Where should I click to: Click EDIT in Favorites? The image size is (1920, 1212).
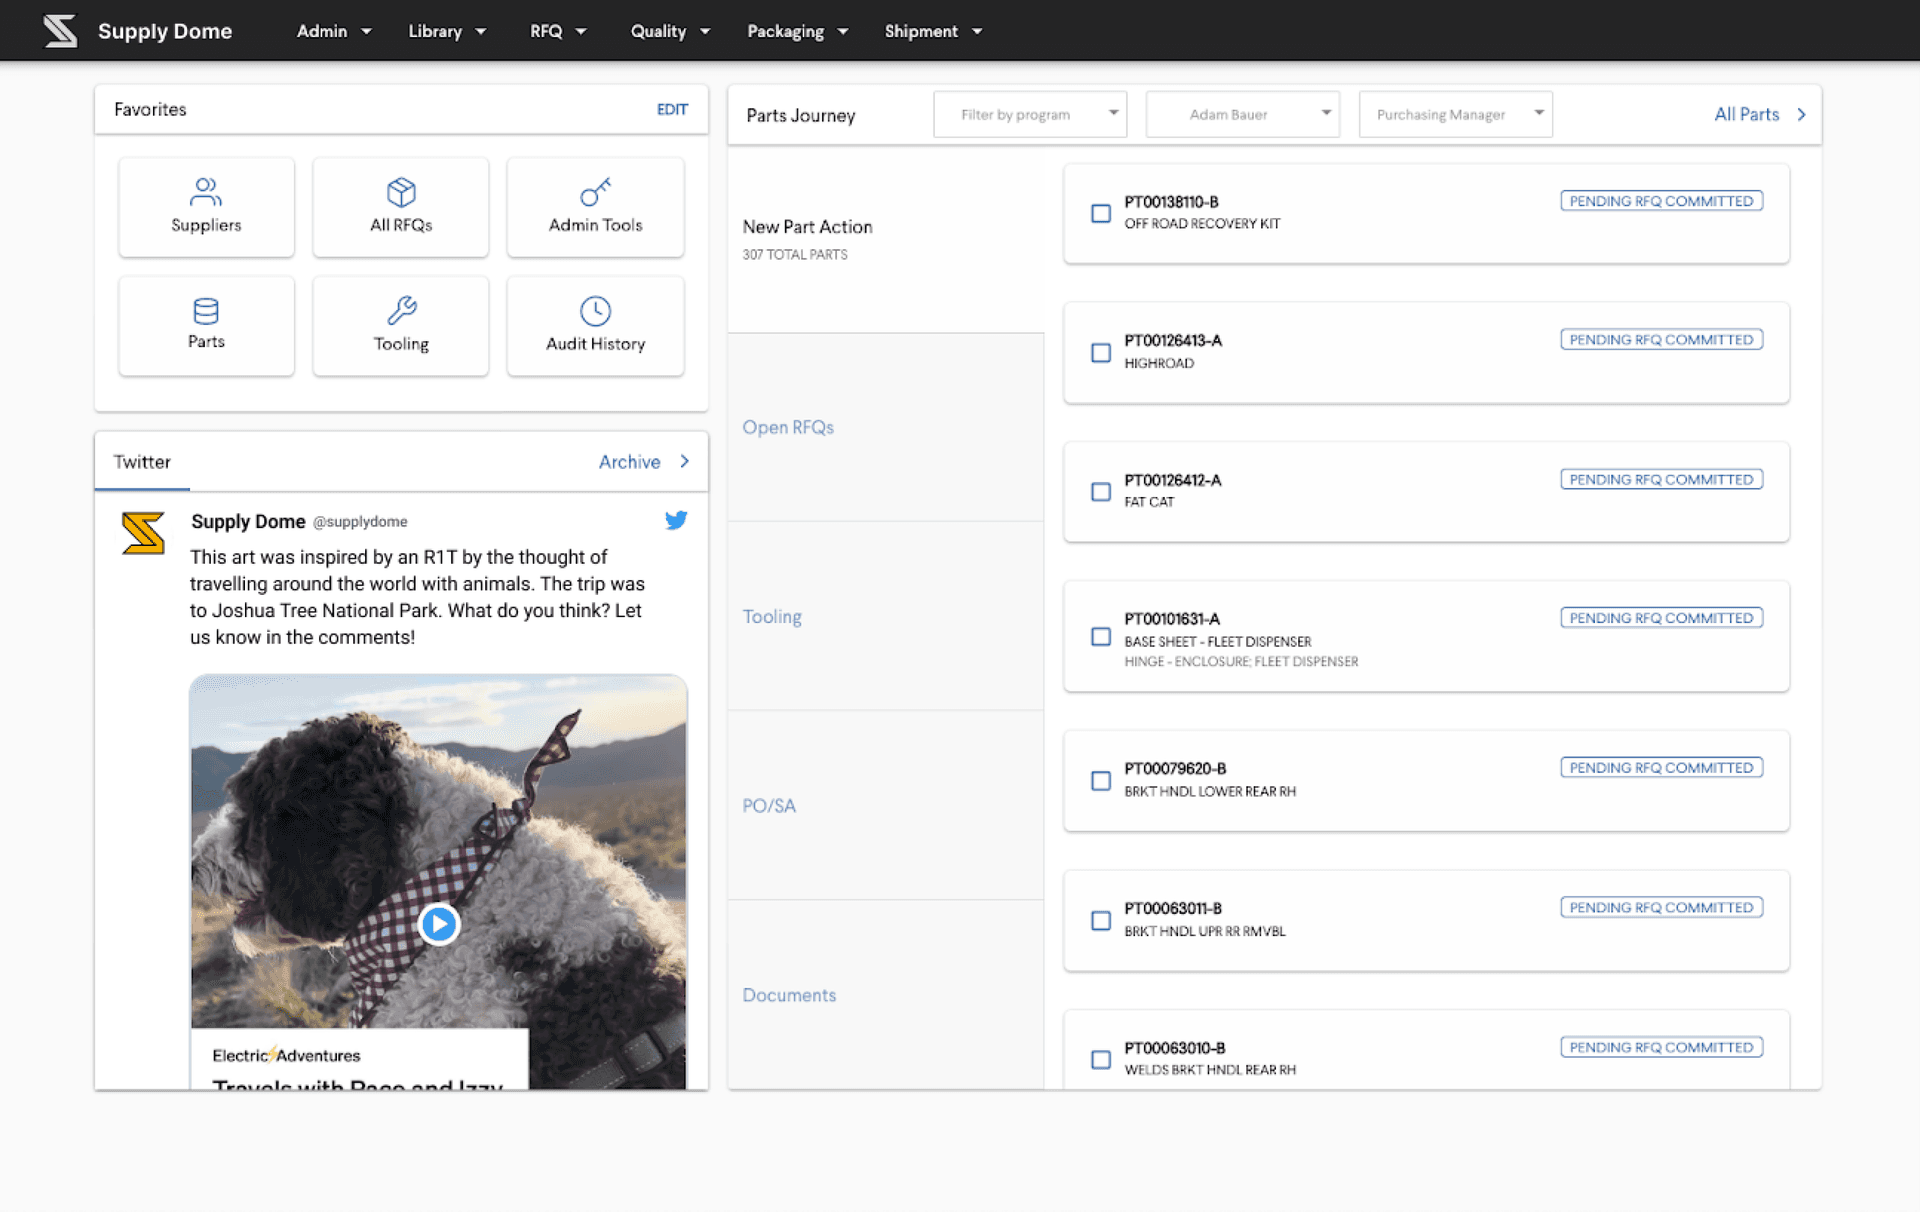coord(672,109)
